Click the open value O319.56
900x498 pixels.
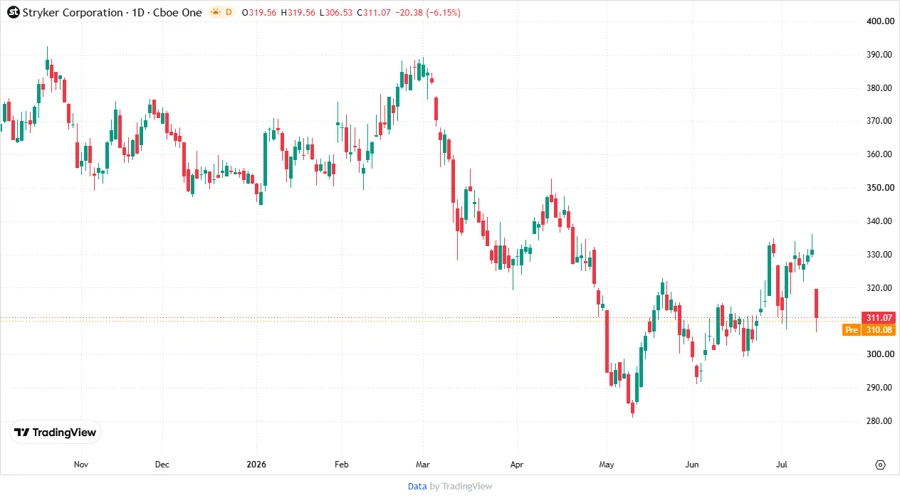[x=259, y=12]
